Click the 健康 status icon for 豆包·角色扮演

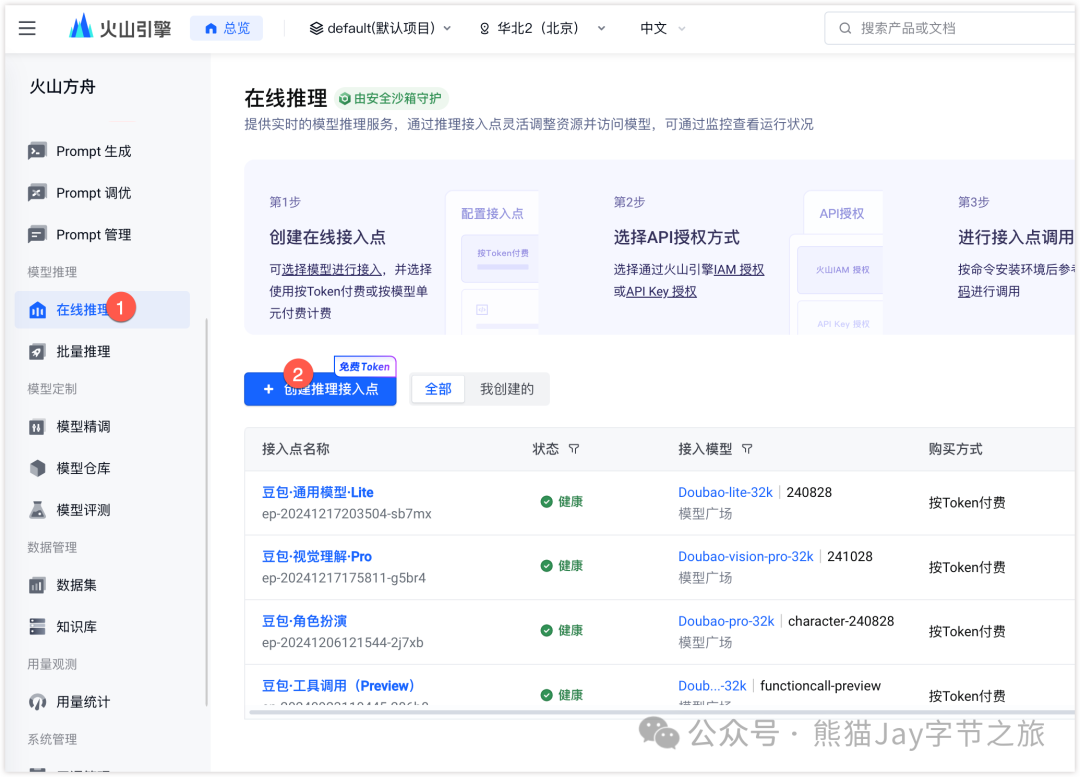click(546, 630)
